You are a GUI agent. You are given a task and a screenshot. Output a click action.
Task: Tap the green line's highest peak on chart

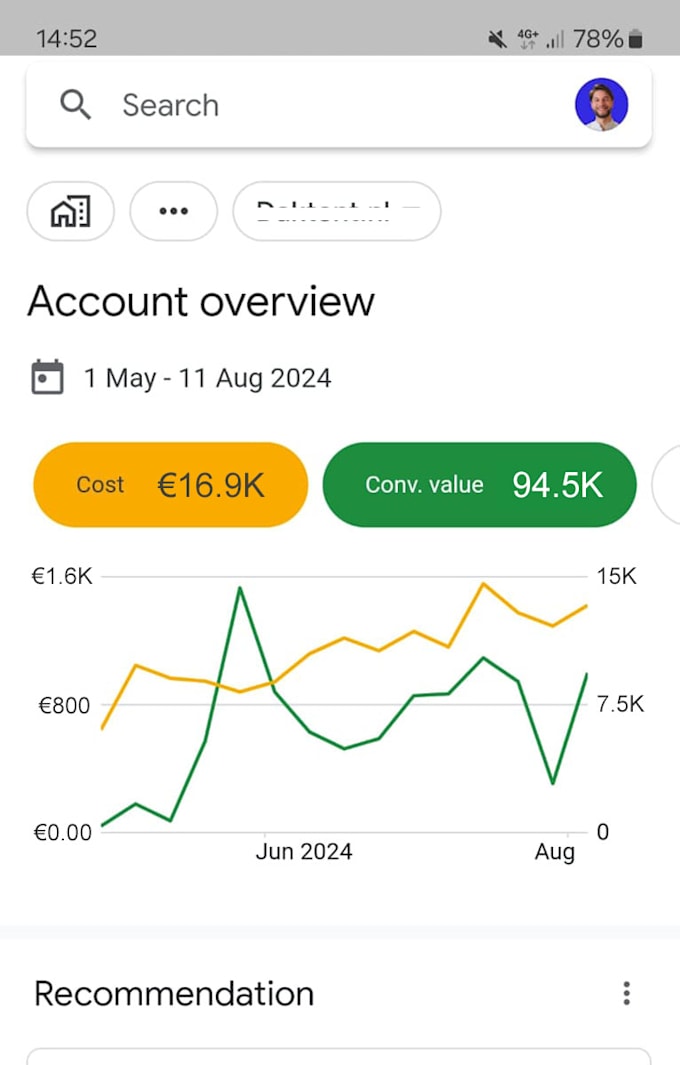[240, 588]
